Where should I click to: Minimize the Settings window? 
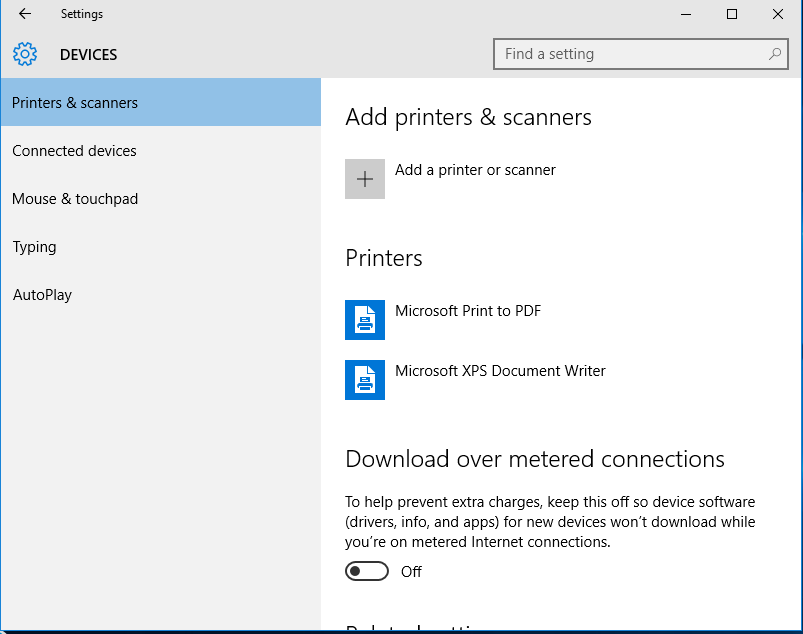coord(686,14)
